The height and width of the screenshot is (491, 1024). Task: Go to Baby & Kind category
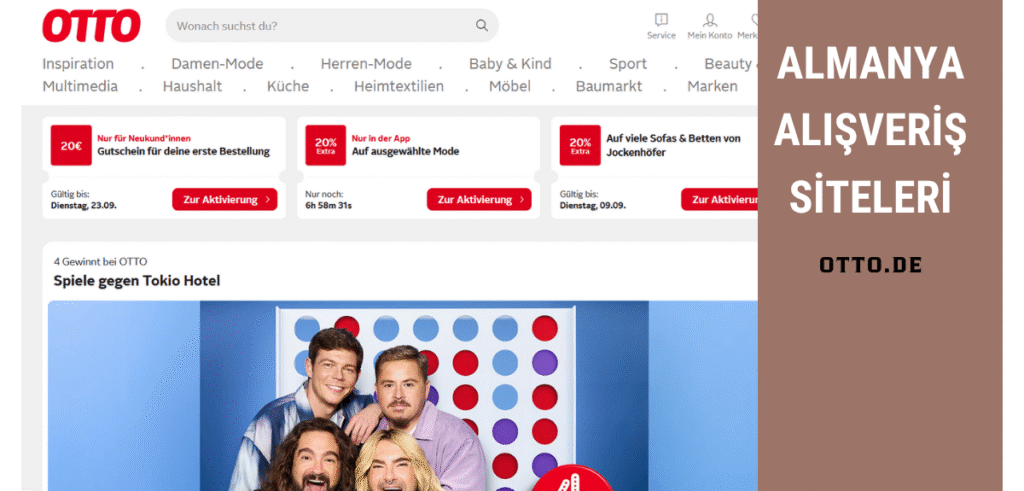pyautogui.click(x=510, y=64)
